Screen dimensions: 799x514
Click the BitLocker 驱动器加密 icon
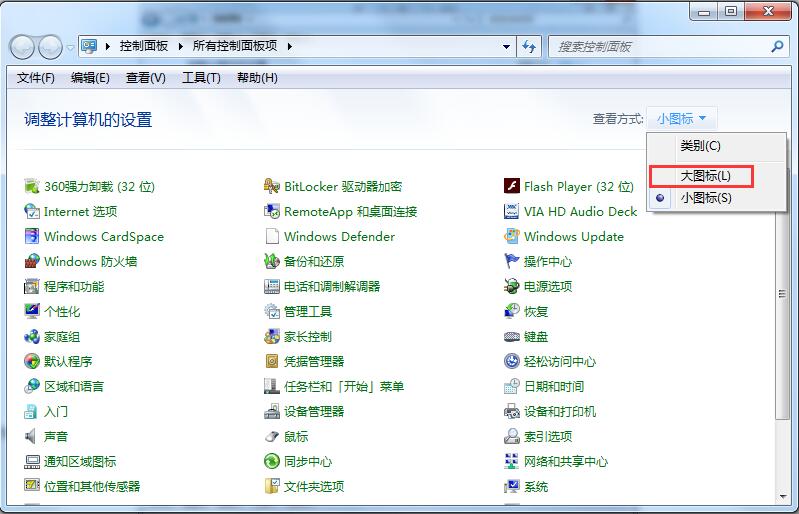click(x=272, y=187)
